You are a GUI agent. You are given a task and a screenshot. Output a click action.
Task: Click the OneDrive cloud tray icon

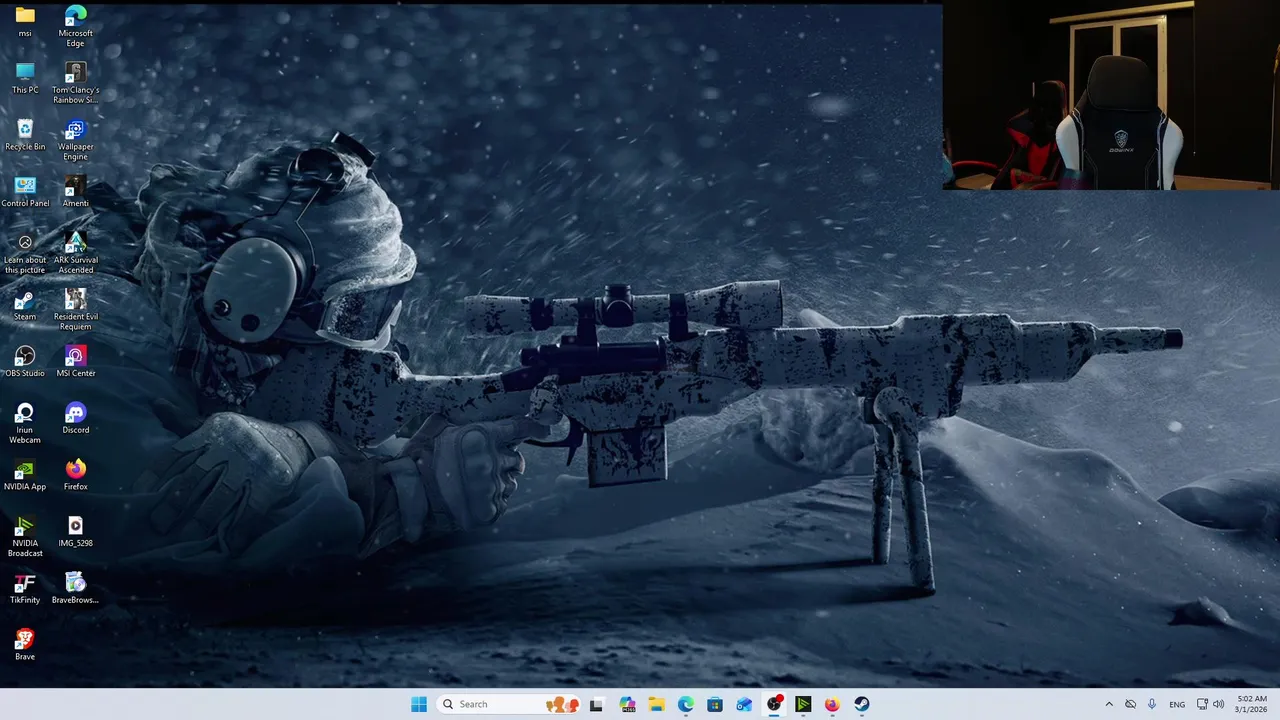click(1131, 704)
